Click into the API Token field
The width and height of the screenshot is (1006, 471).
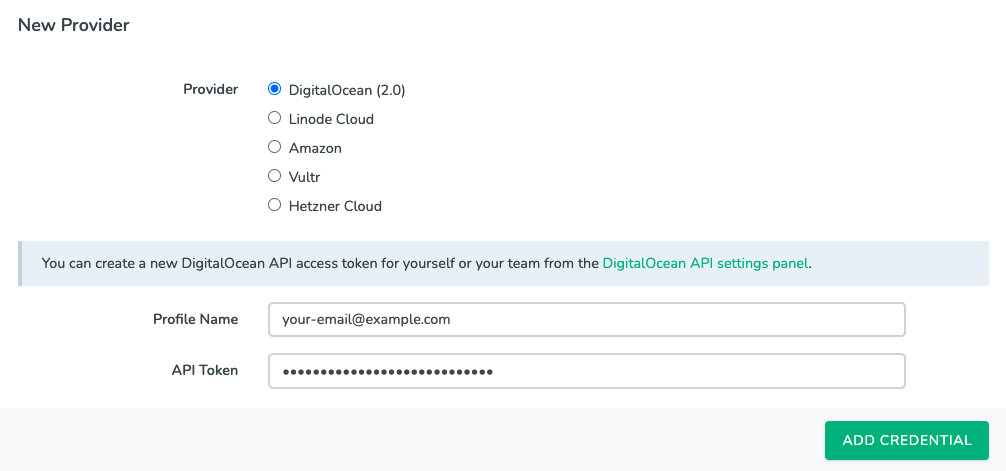(586, 371)
